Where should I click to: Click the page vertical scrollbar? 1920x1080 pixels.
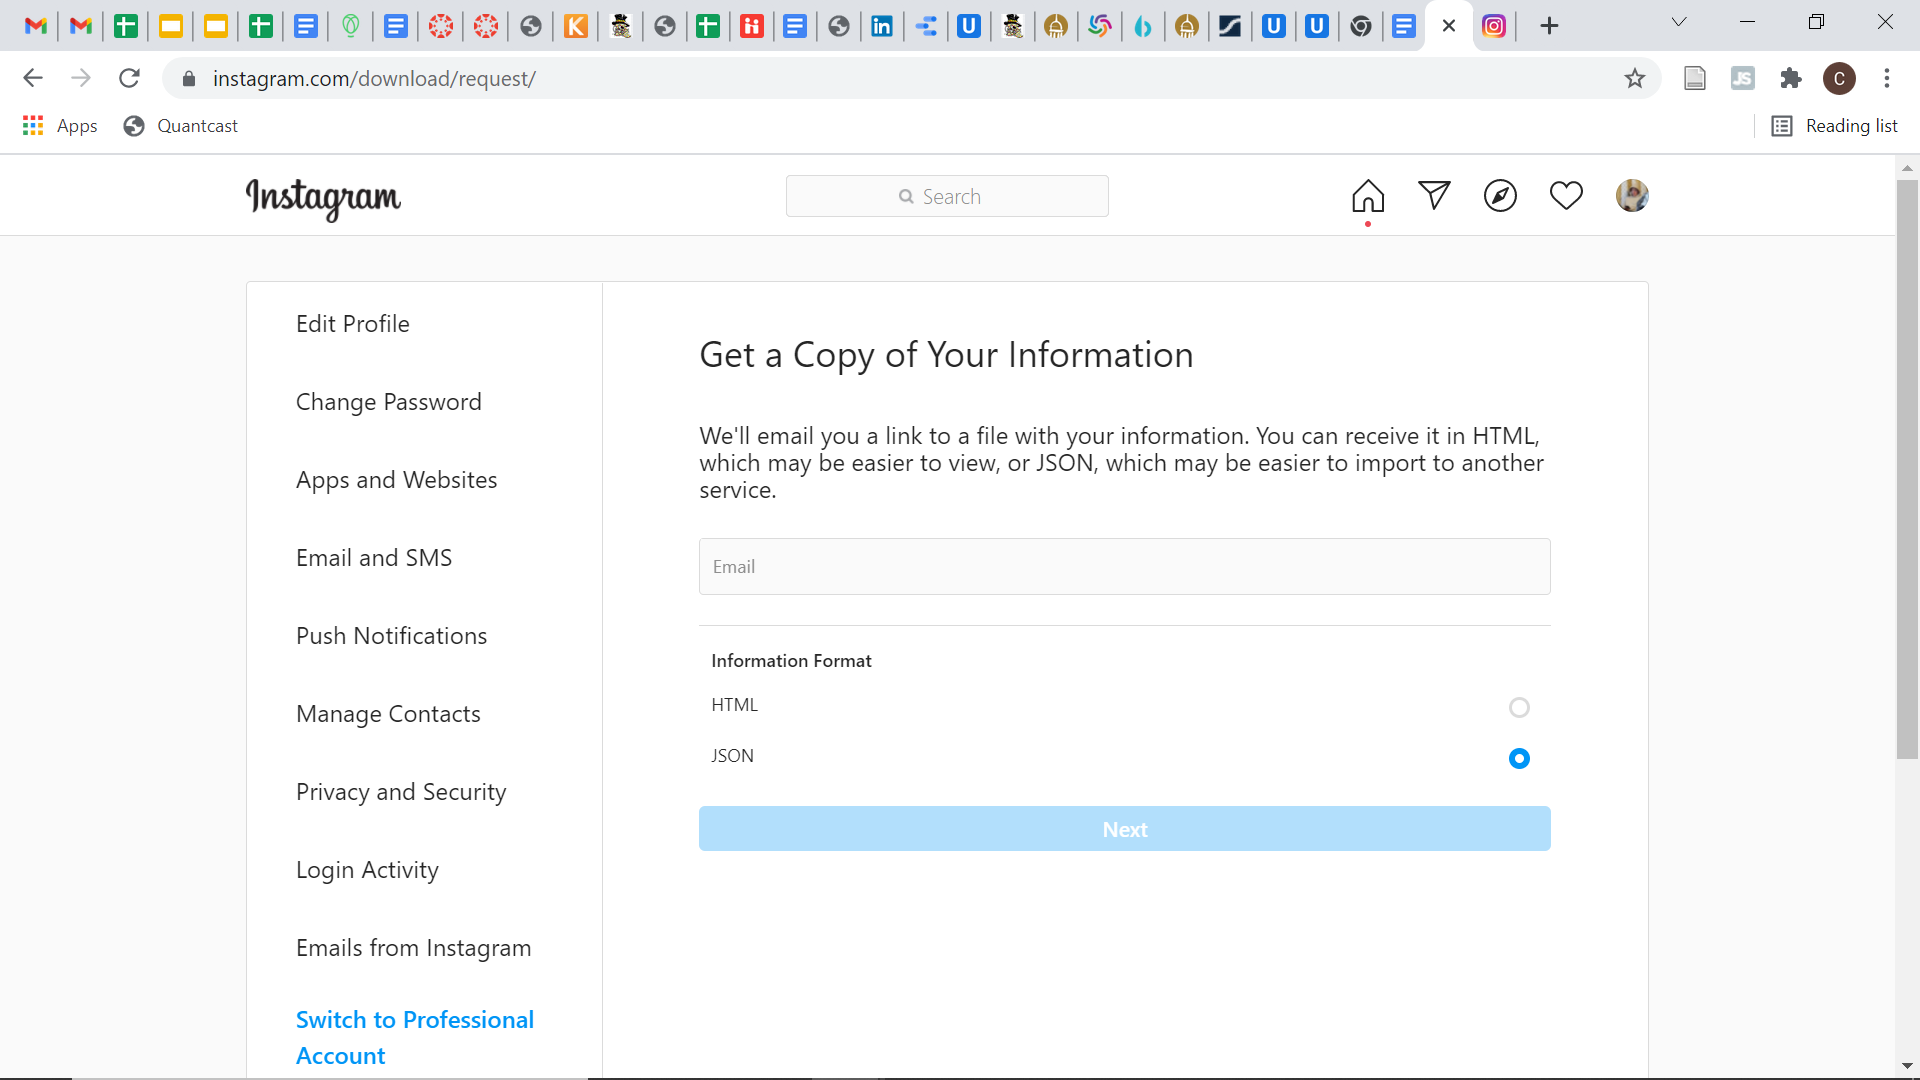pos(1907,470)
